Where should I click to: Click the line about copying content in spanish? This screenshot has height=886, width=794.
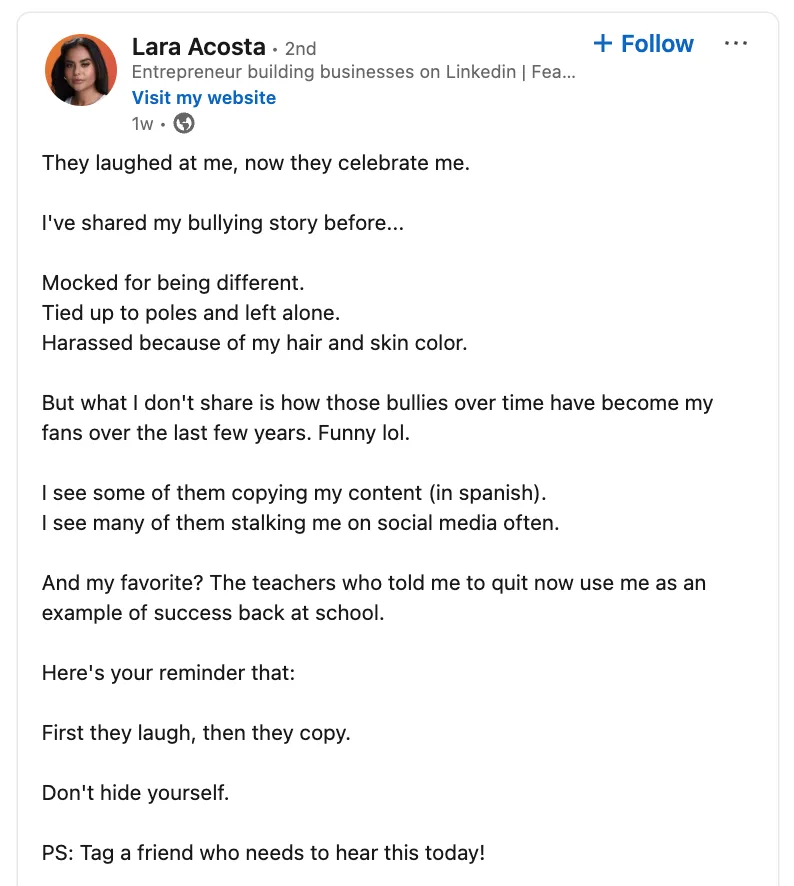(x=295, y=493)
